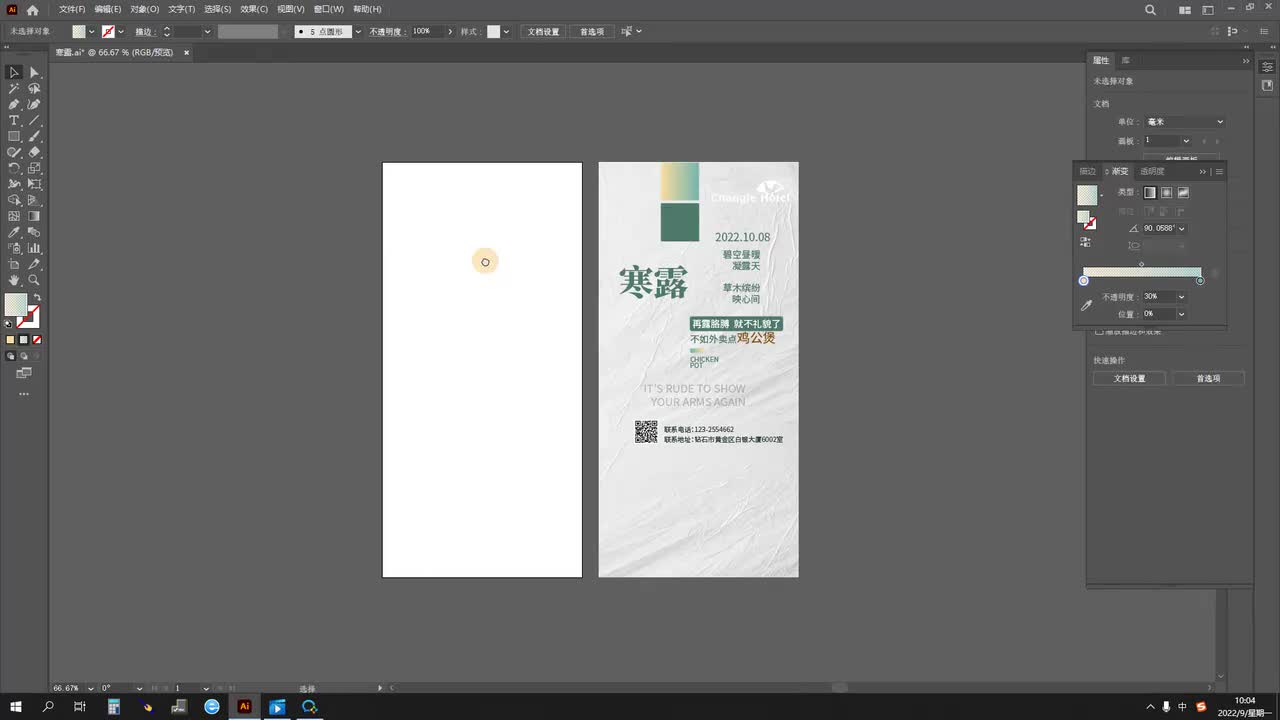The height and width of the screenshot is (720, 1280).
Task: Click the left gradient color stop
Action: pyautogui.click(x=1083, y=281)
